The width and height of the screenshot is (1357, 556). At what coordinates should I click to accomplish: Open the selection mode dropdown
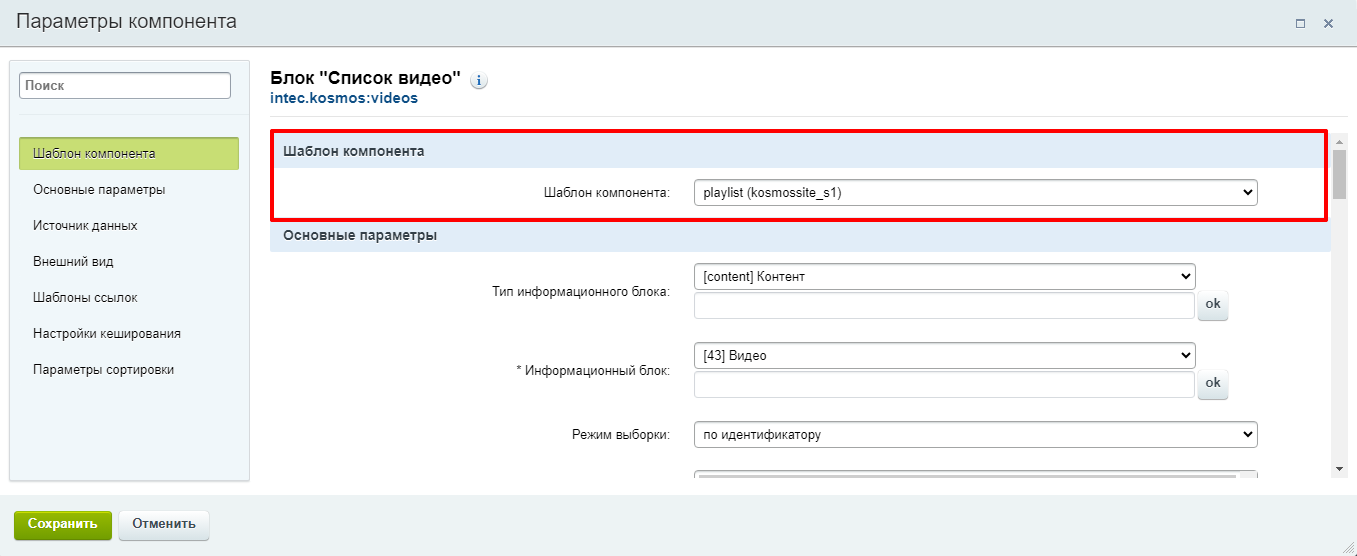pos(975,434)
